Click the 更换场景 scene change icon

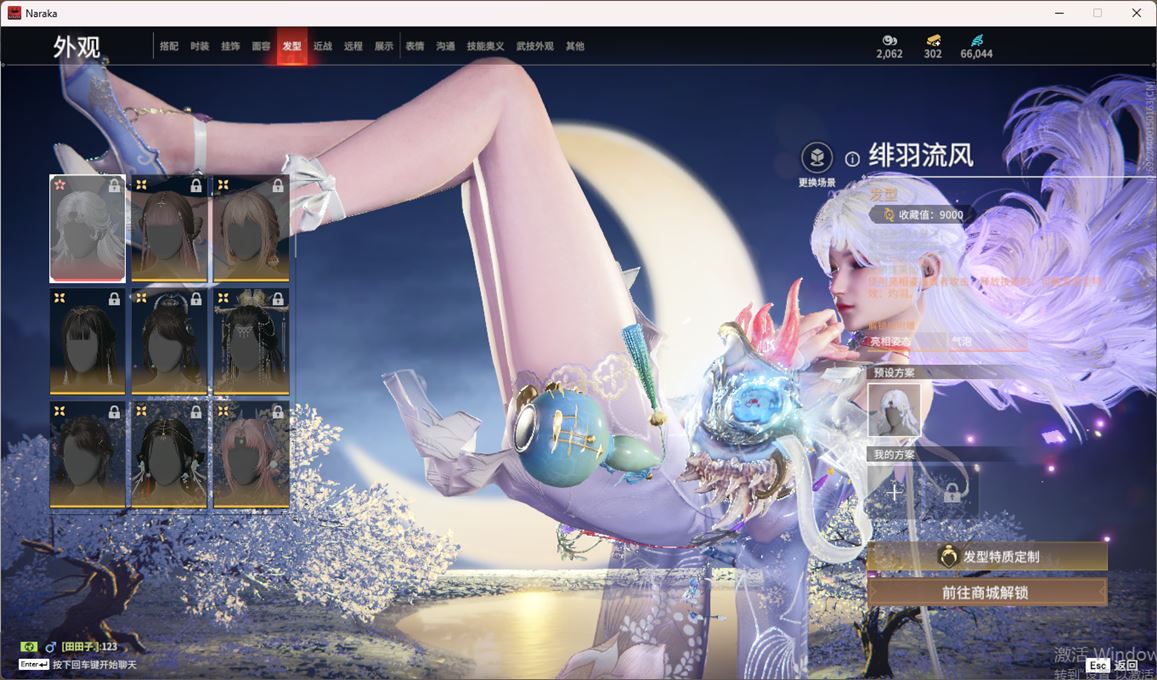click(817, 158)
